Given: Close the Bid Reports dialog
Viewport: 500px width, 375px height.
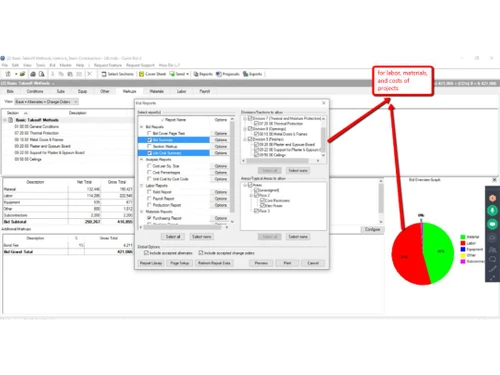Looking at the screenshot, I should point(324,103).
